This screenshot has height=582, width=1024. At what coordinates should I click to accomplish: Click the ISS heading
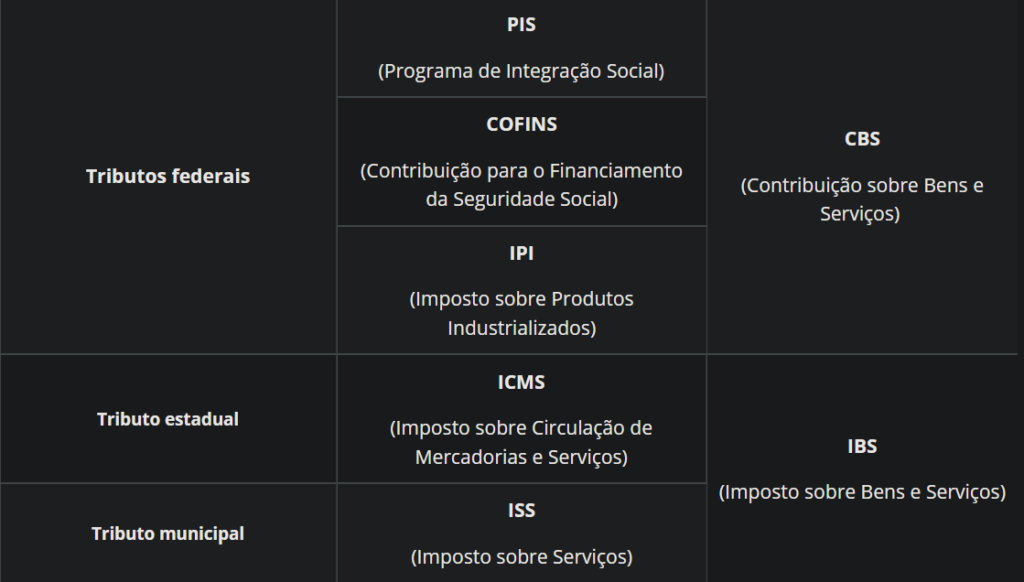(x=521, y=511)
